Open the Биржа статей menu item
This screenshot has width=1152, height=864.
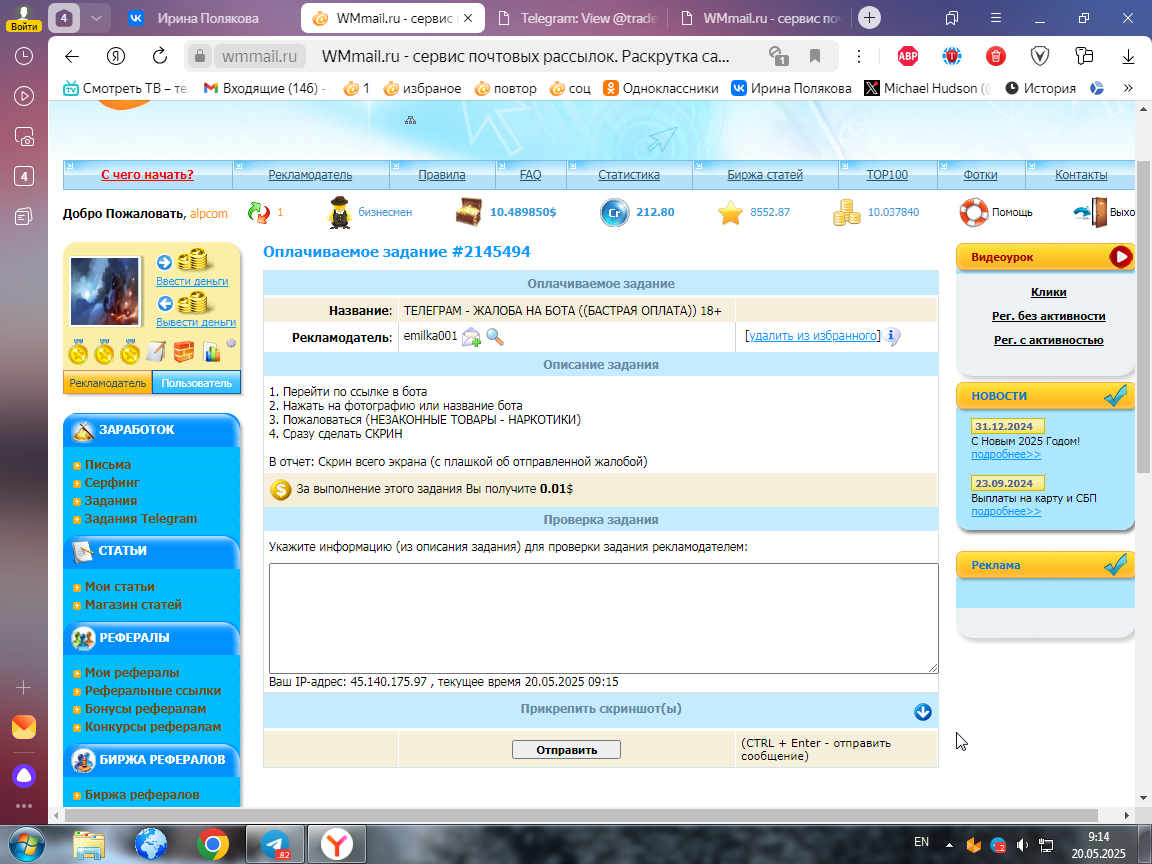pos(765,175)
